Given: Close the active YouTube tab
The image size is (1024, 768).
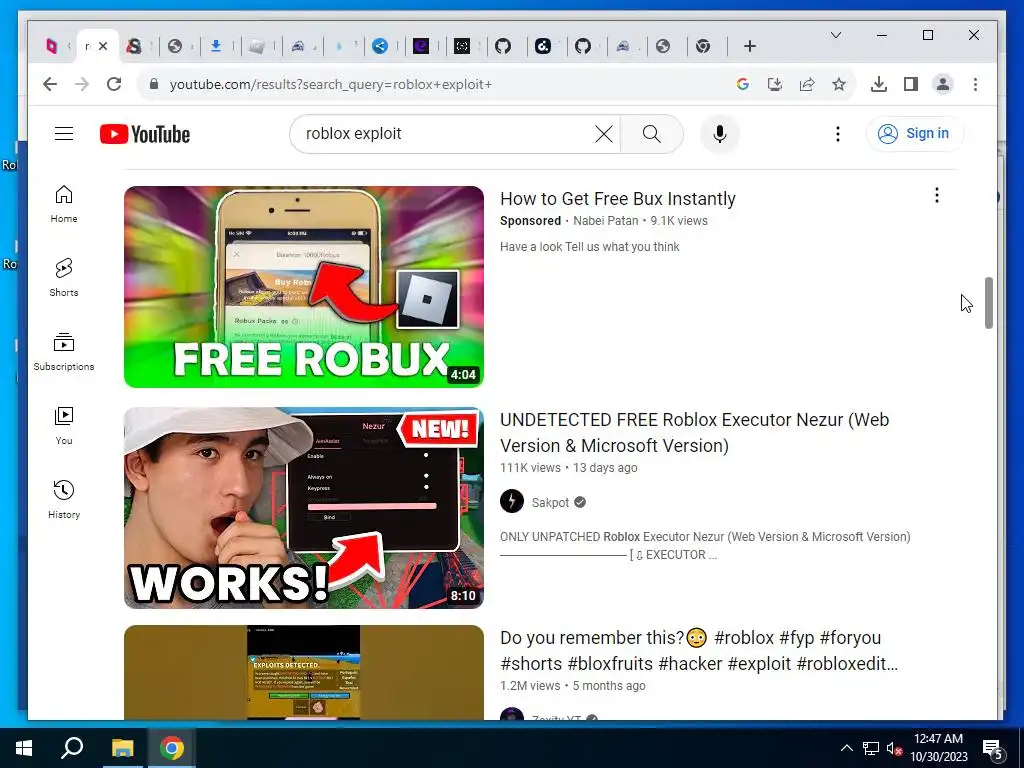Looking at the screenshot, I should [x=103, y=46].
